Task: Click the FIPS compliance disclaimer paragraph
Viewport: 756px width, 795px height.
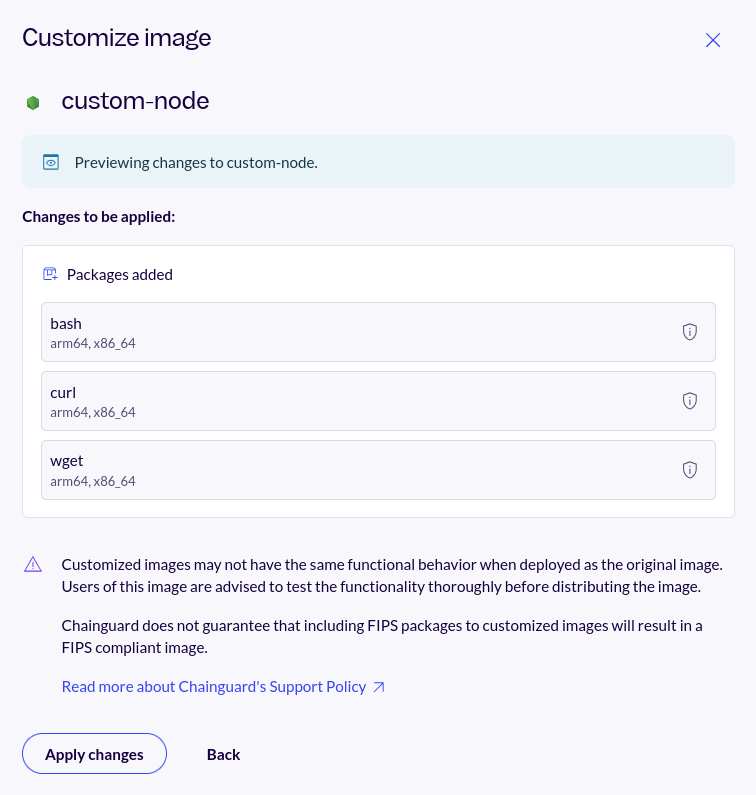Action: tap(381, 636)
